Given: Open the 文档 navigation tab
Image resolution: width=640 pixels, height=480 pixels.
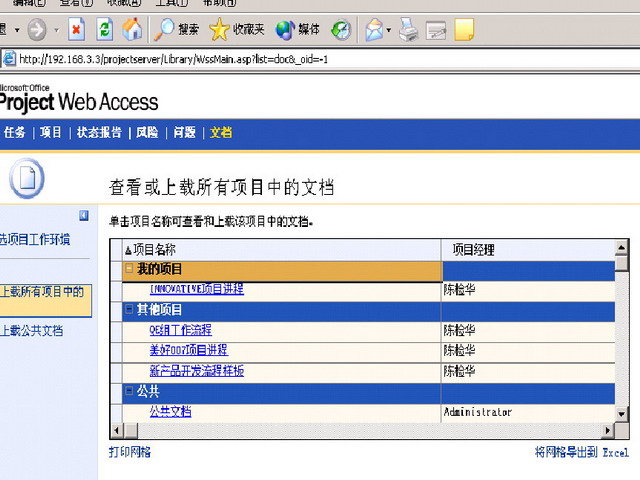Looking at the screenshot, I should (x=221, y=133).
